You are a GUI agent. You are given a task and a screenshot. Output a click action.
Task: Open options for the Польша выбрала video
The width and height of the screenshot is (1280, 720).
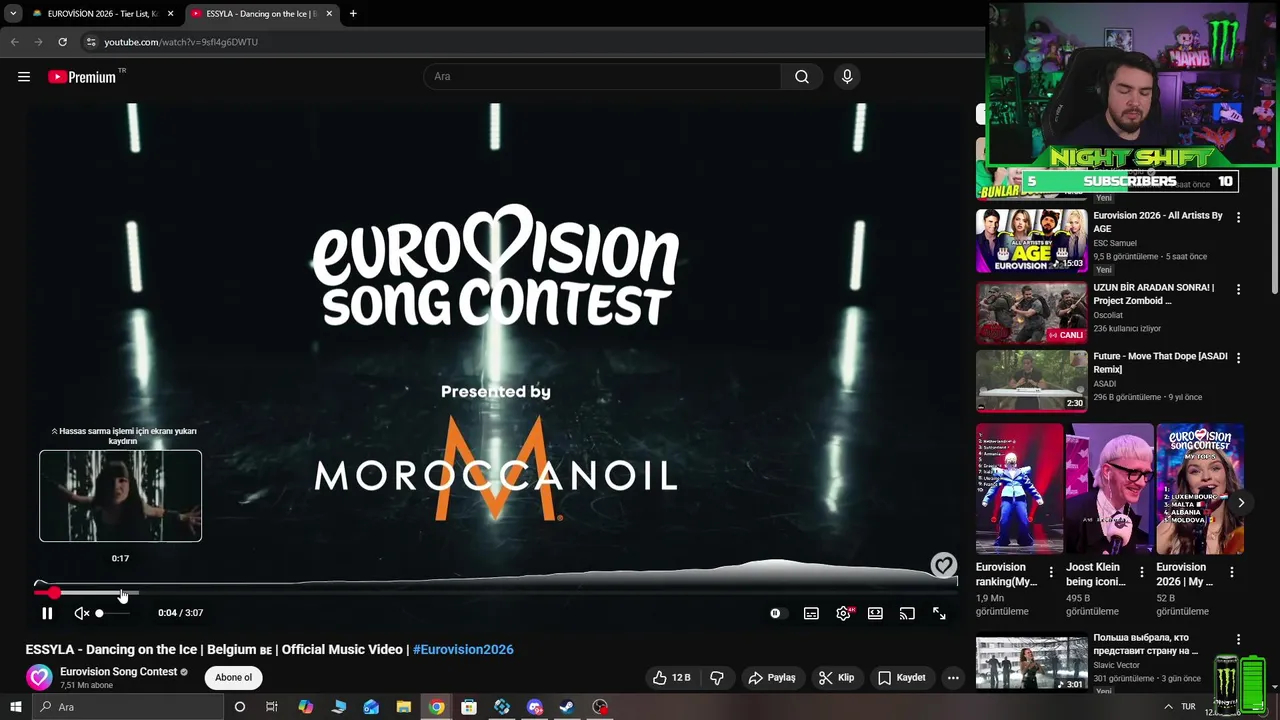(x=1238, y=640)
